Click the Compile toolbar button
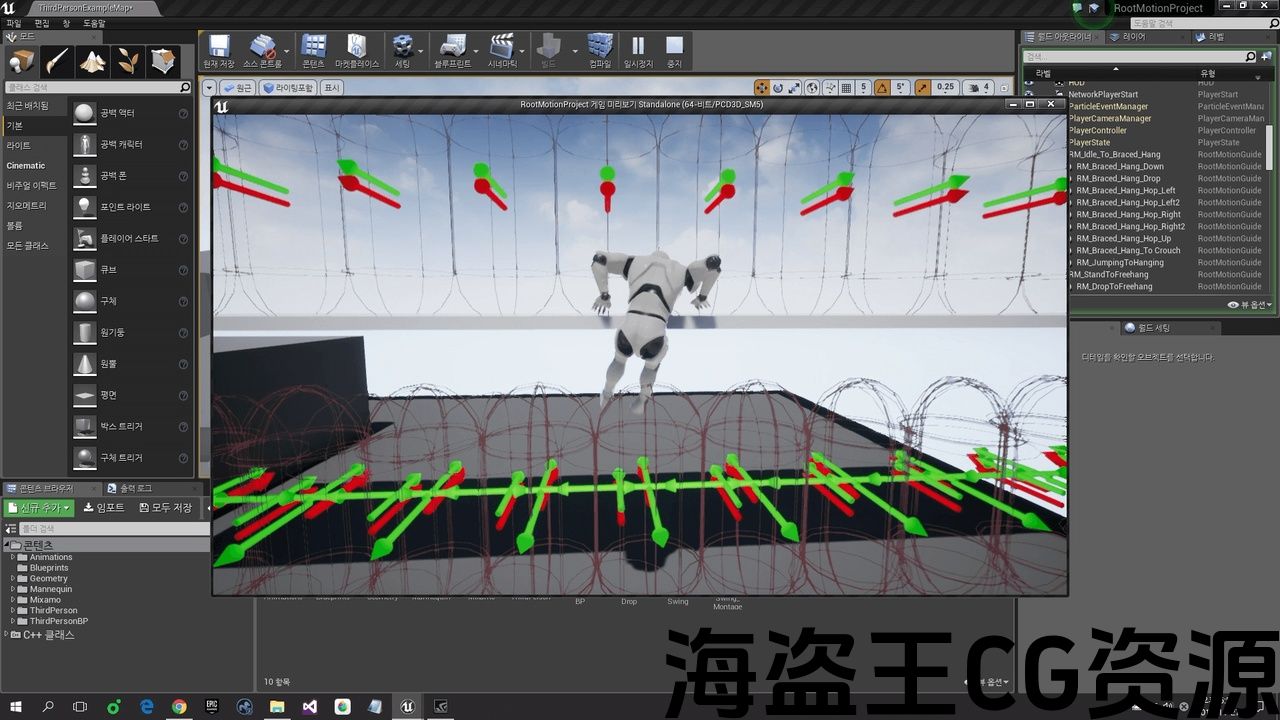Image resolution: width=1280 pixels, height=720 pixels. [x=599, y=50]
